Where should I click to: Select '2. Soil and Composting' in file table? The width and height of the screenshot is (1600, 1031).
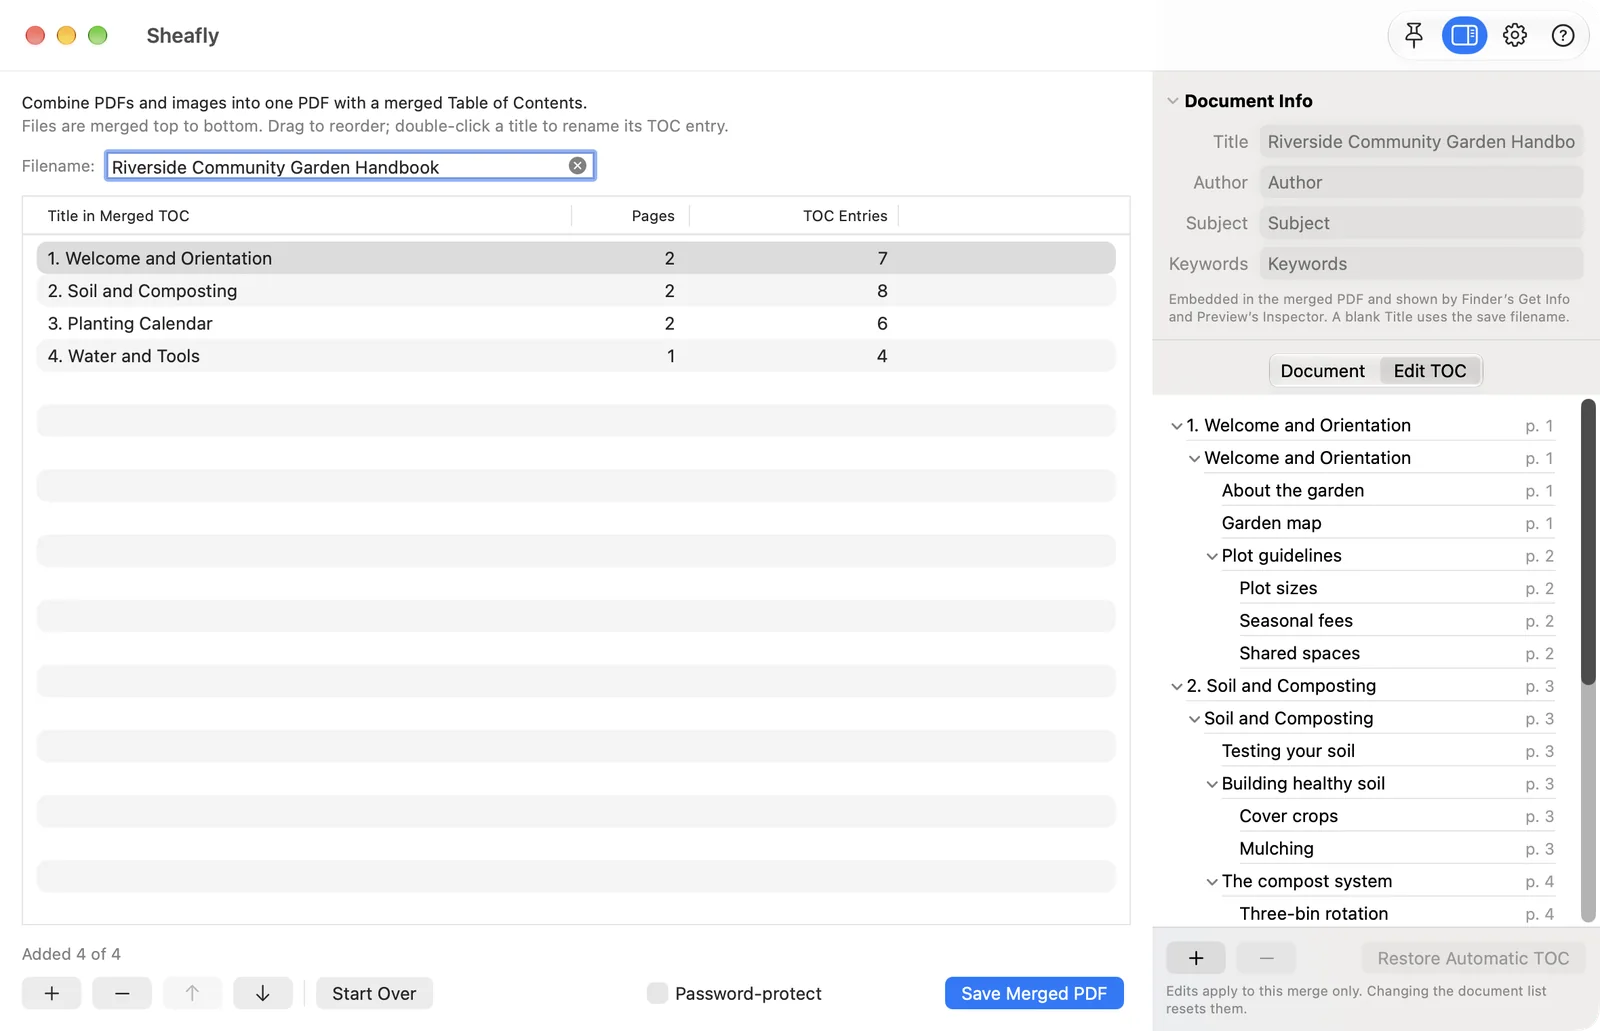[576, 291]
